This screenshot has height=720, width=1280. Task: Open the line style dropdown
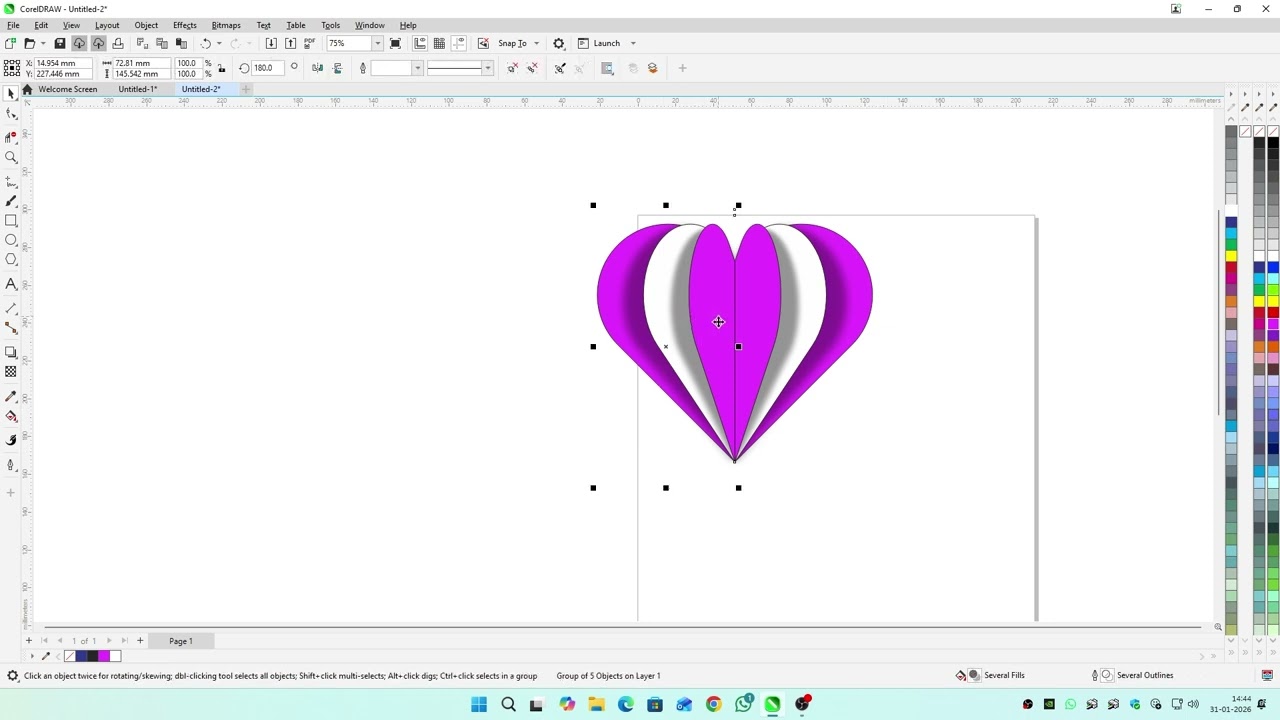(487, 68)
